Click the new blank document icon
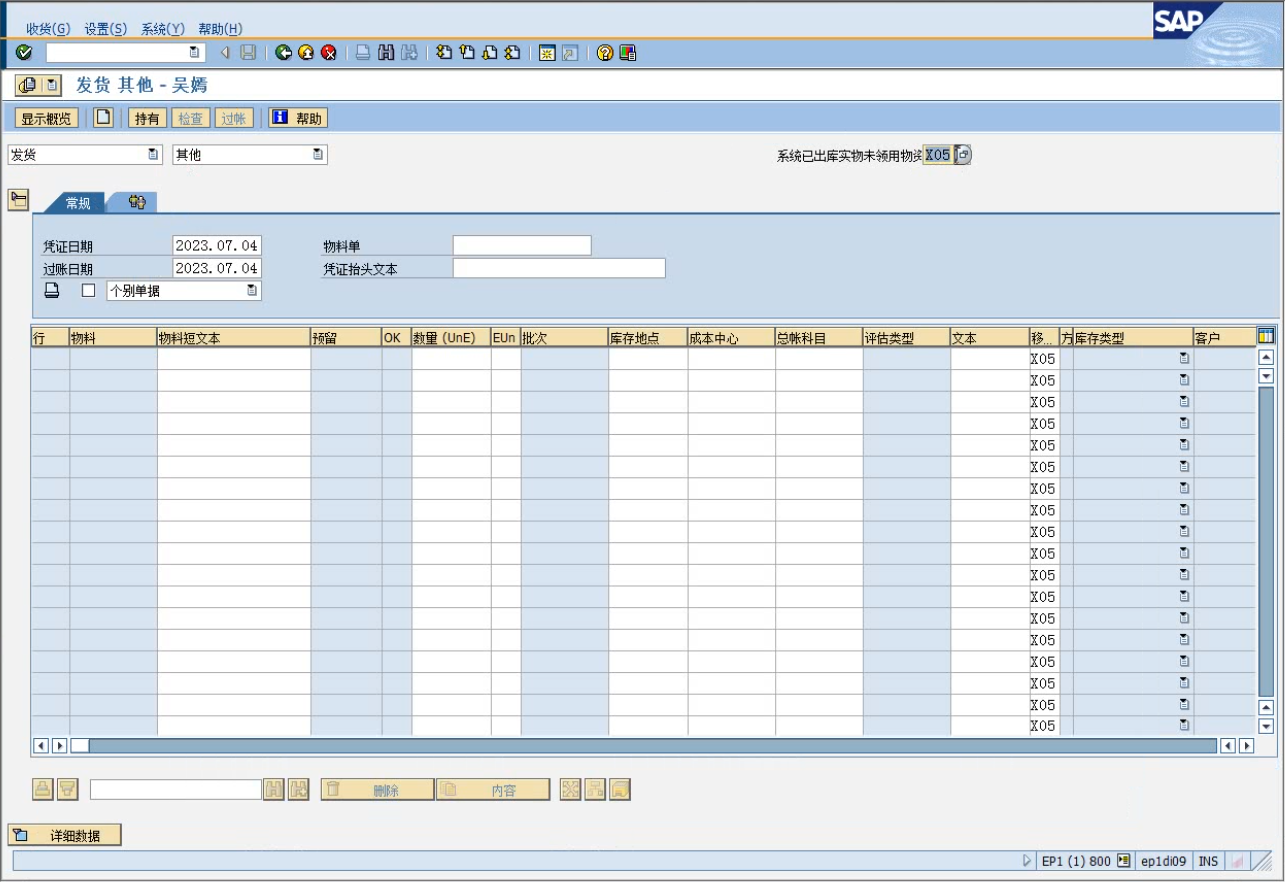Viewport: 1285px width, 882px height. [x=103, y=118]
